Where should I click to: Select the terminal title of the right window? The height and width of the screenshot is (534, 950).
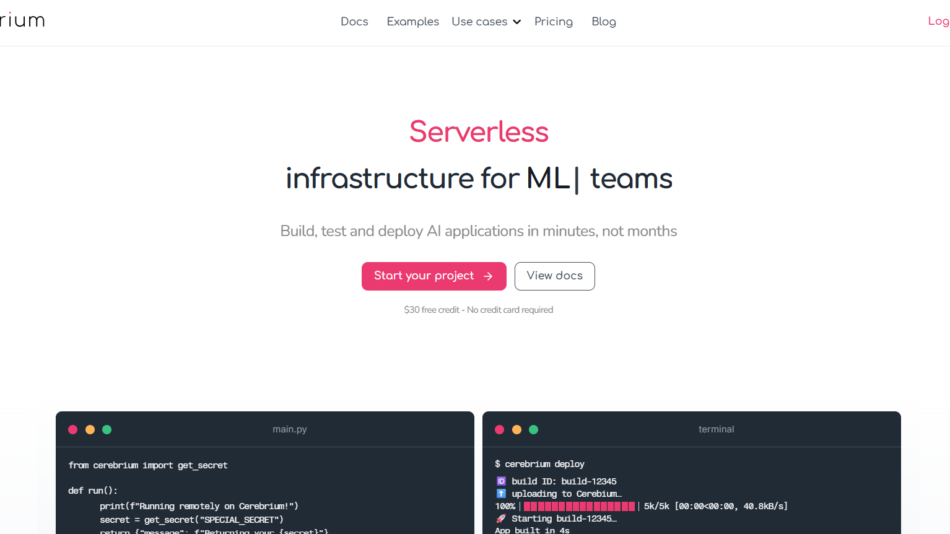point(715,430)
